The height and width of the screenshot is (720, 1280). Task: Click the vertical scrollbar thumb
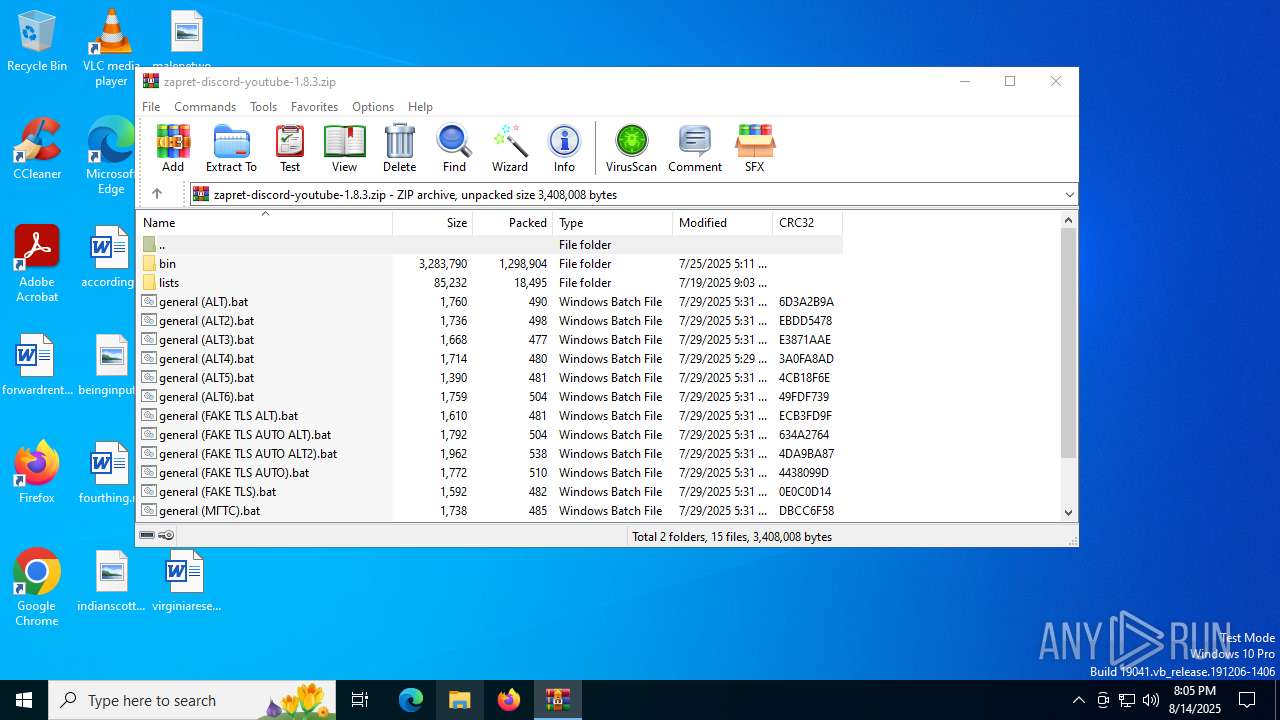1068,343
